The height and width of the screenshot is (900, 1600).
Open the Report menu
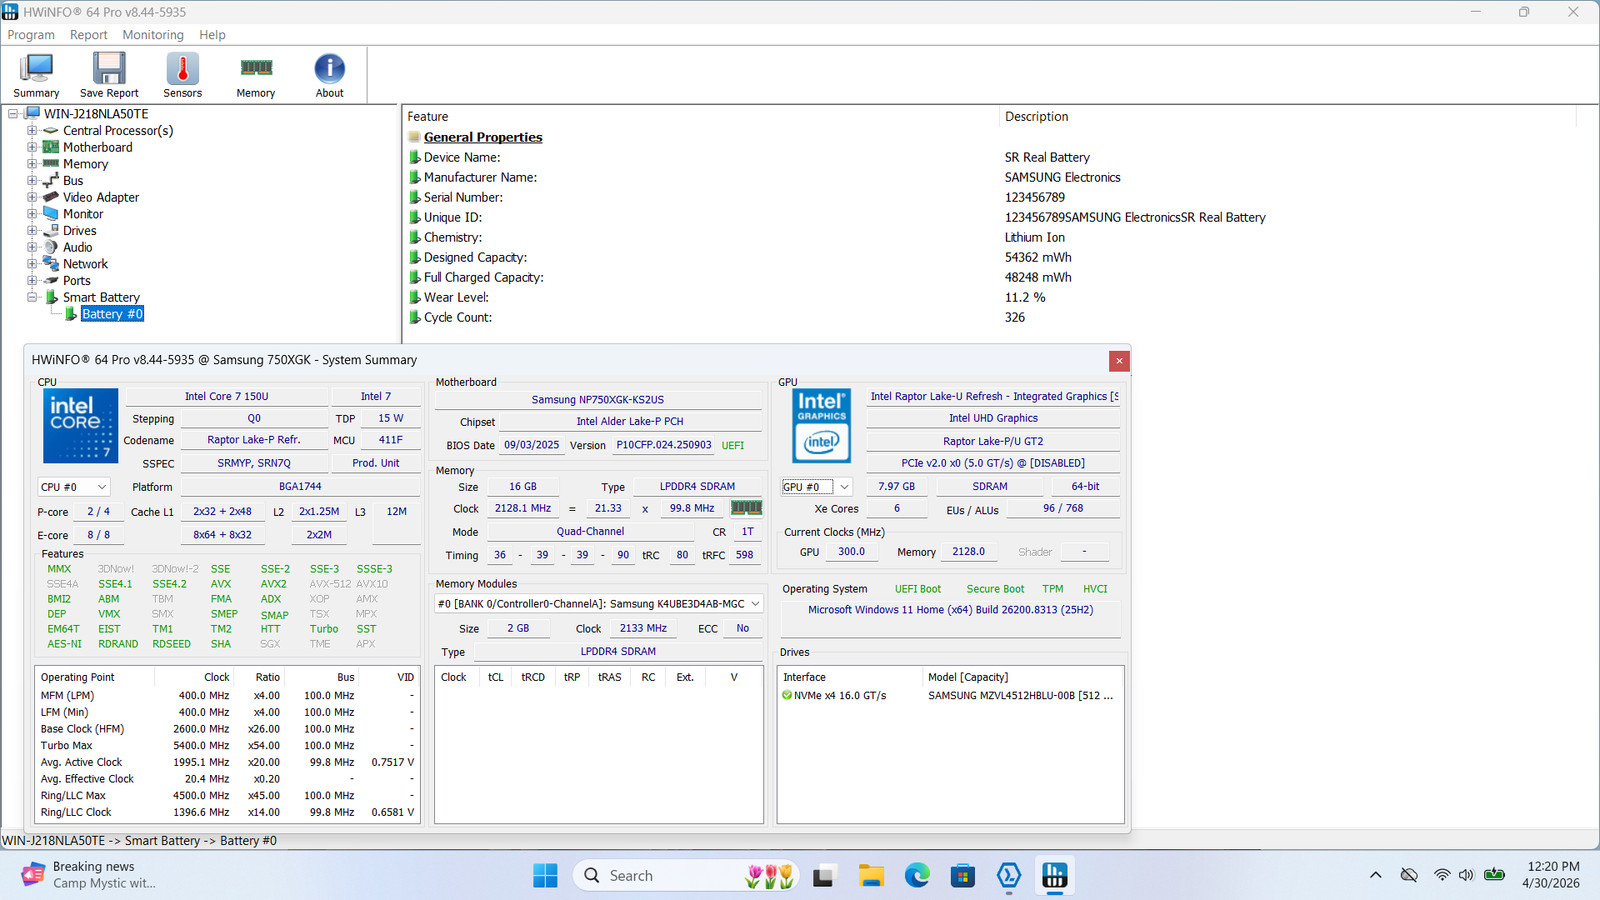(88, 35)
